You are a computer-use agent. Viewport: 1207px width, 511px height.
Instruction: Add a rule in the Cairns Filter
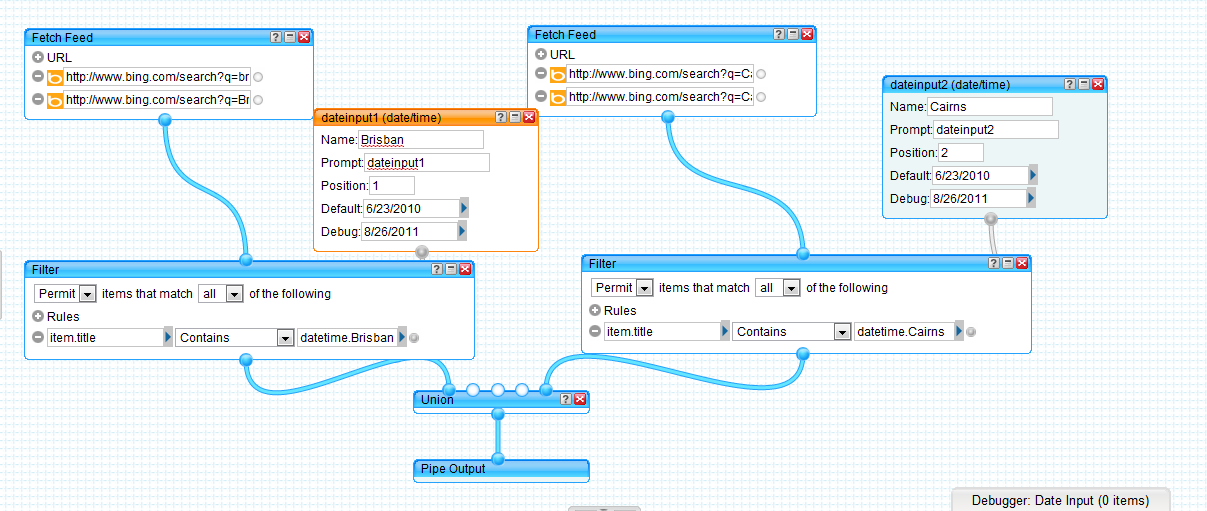pos(595,311)
